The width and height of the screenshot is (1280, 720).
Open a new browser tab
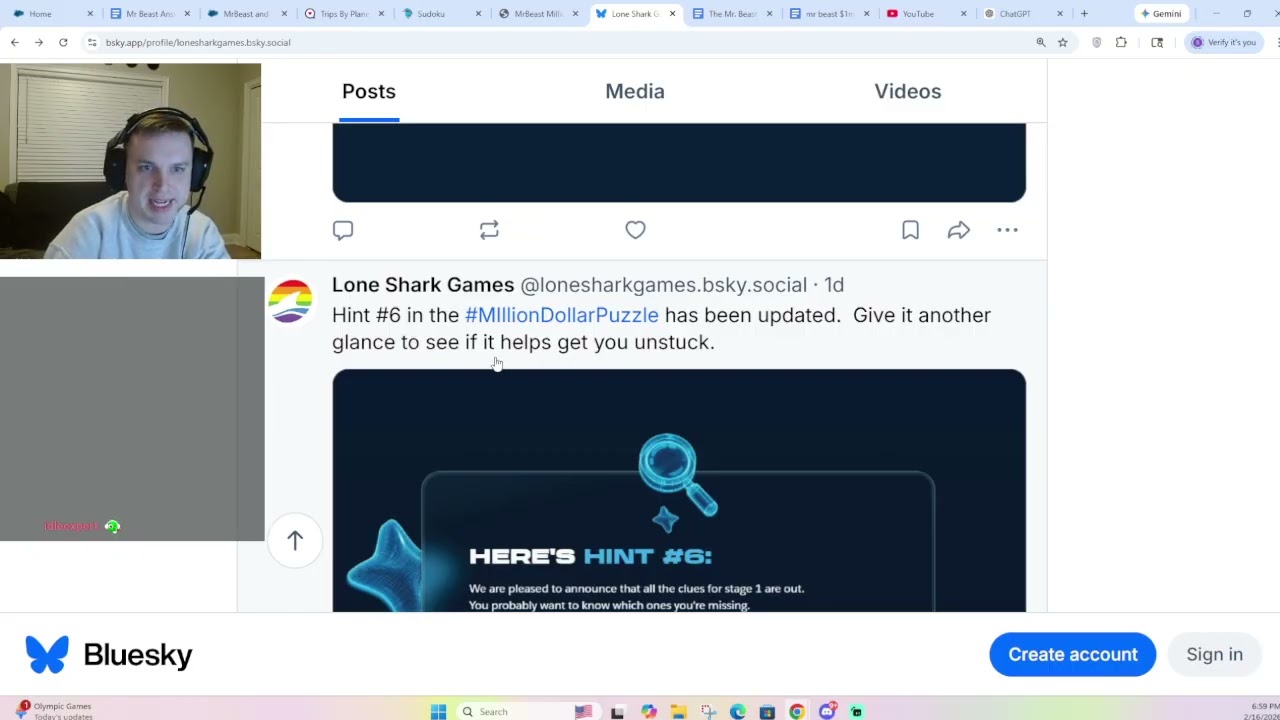1084,14
